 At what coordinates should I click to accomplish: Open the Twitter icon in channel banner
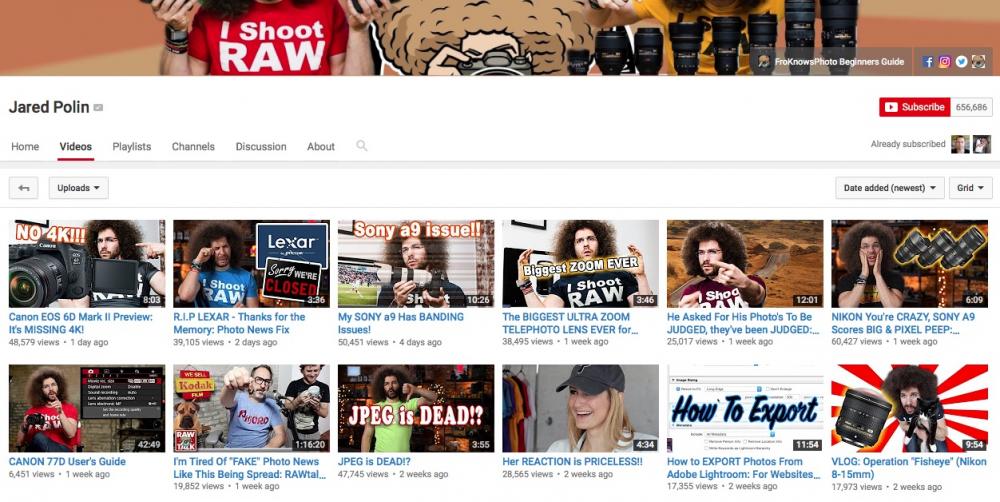(961, 62)
